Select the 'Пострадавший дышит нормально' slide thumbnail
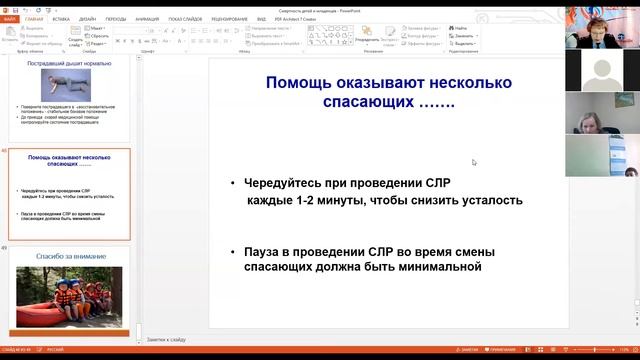Viewport: 640px width, 360px height. point(69,99)
